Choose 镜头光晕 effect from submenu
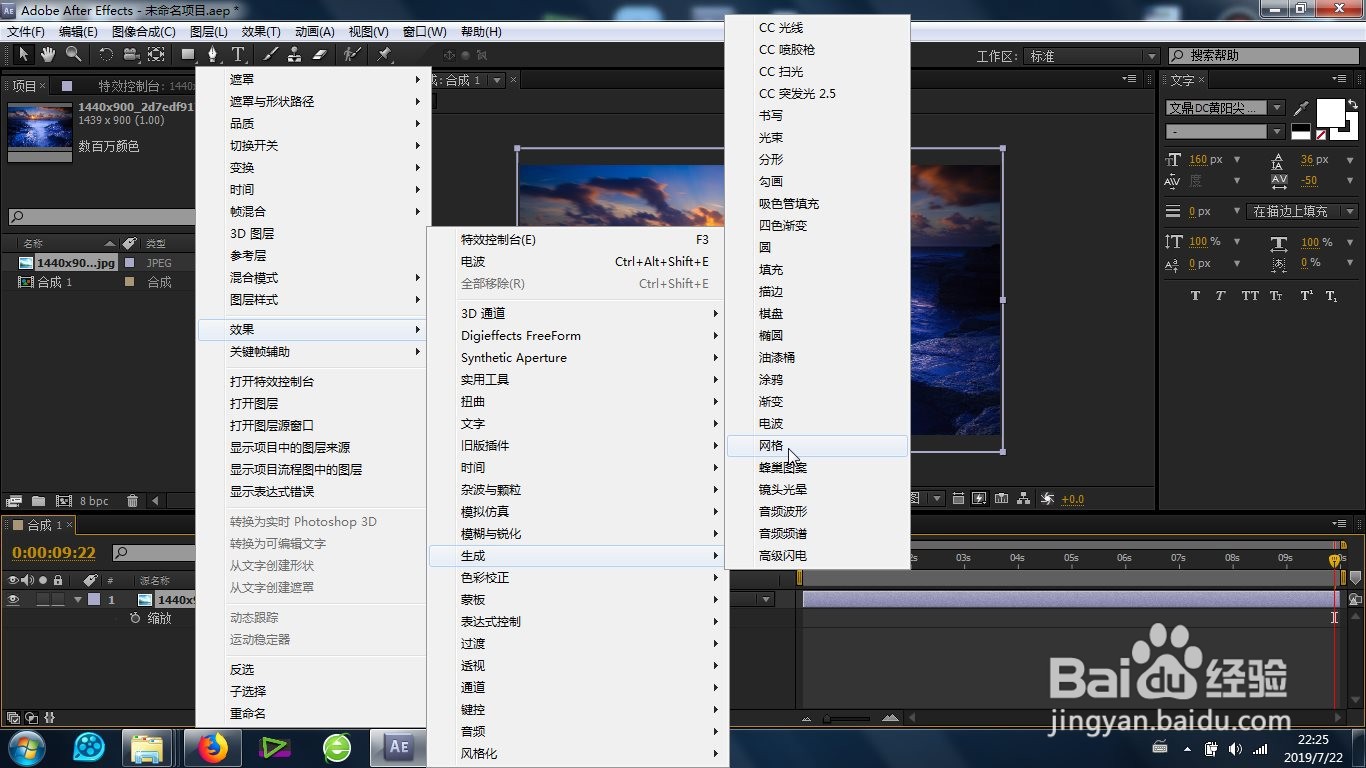The image size is (1366, 768). [818, 490]
